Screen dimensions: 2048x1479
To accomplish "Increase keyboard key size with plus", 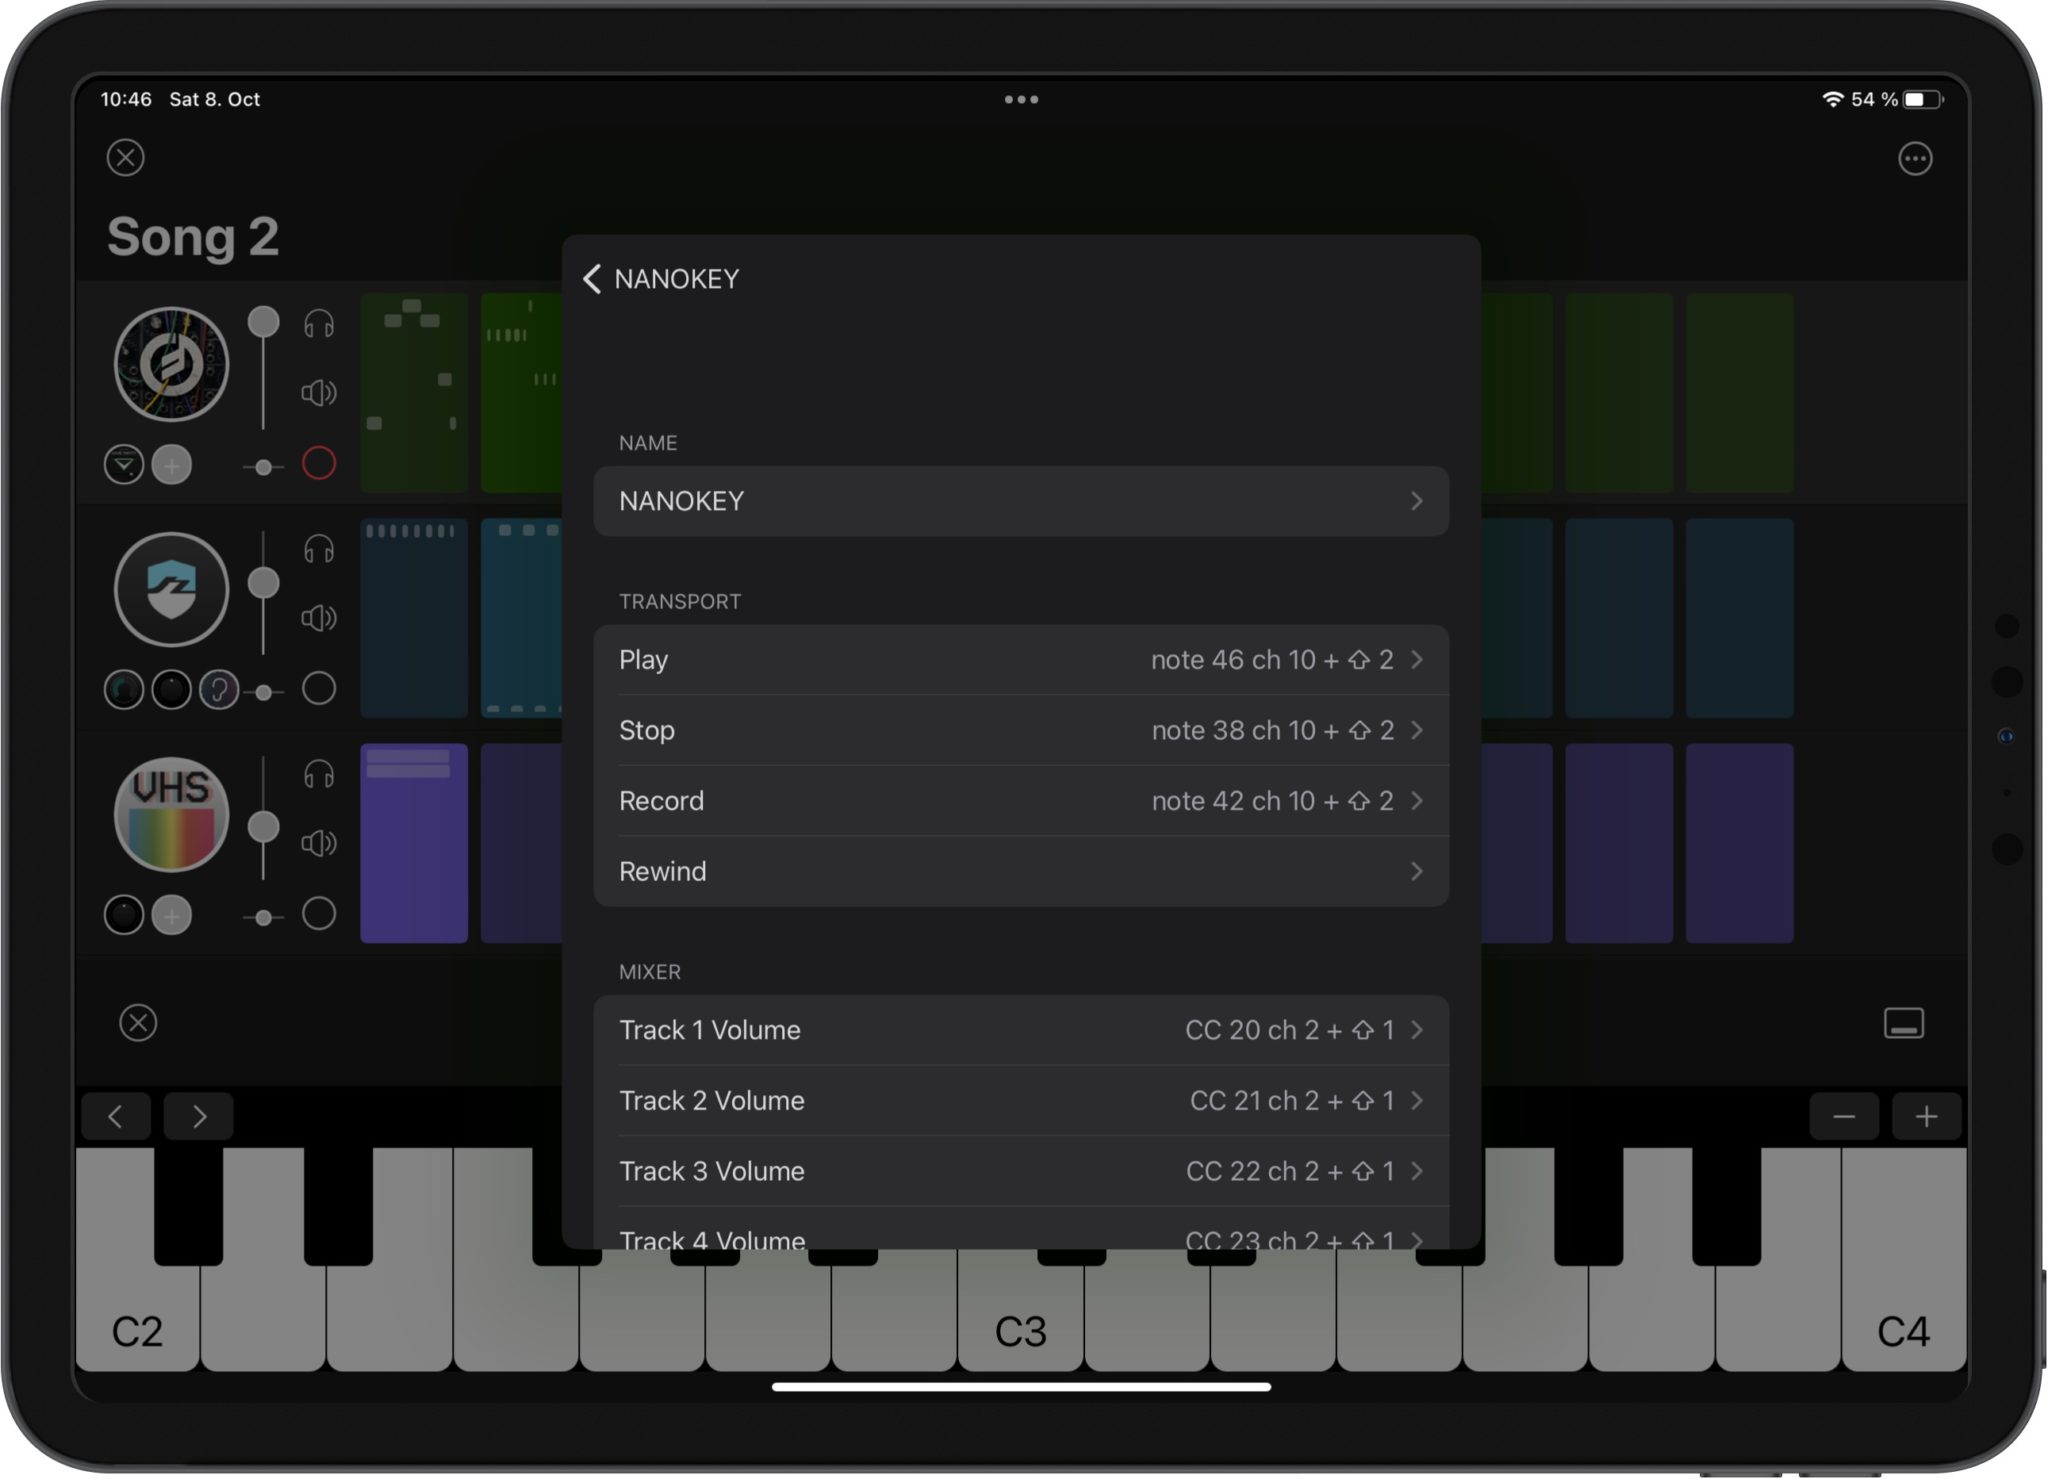I will [1927, 1116].
